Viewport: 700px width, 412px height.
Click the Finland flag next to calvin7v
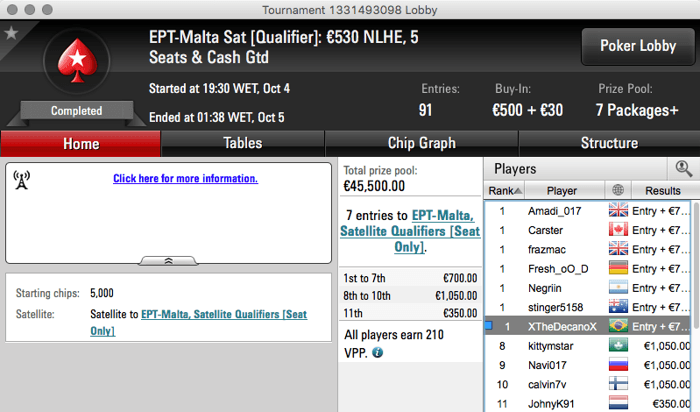click(618, 384)
